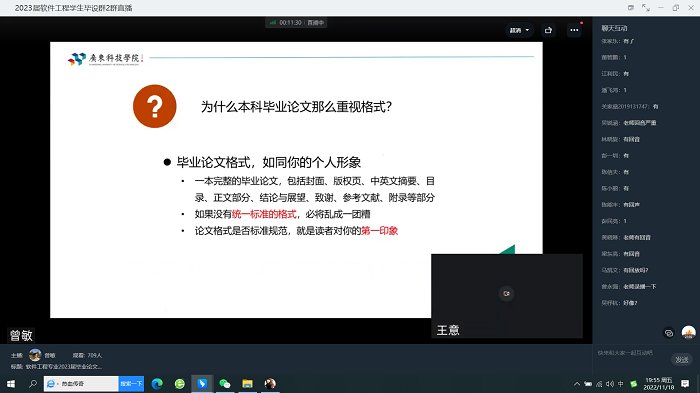
Task: Click the chat bubble icon beside the avatar
Action: click(x=668, y=333)
